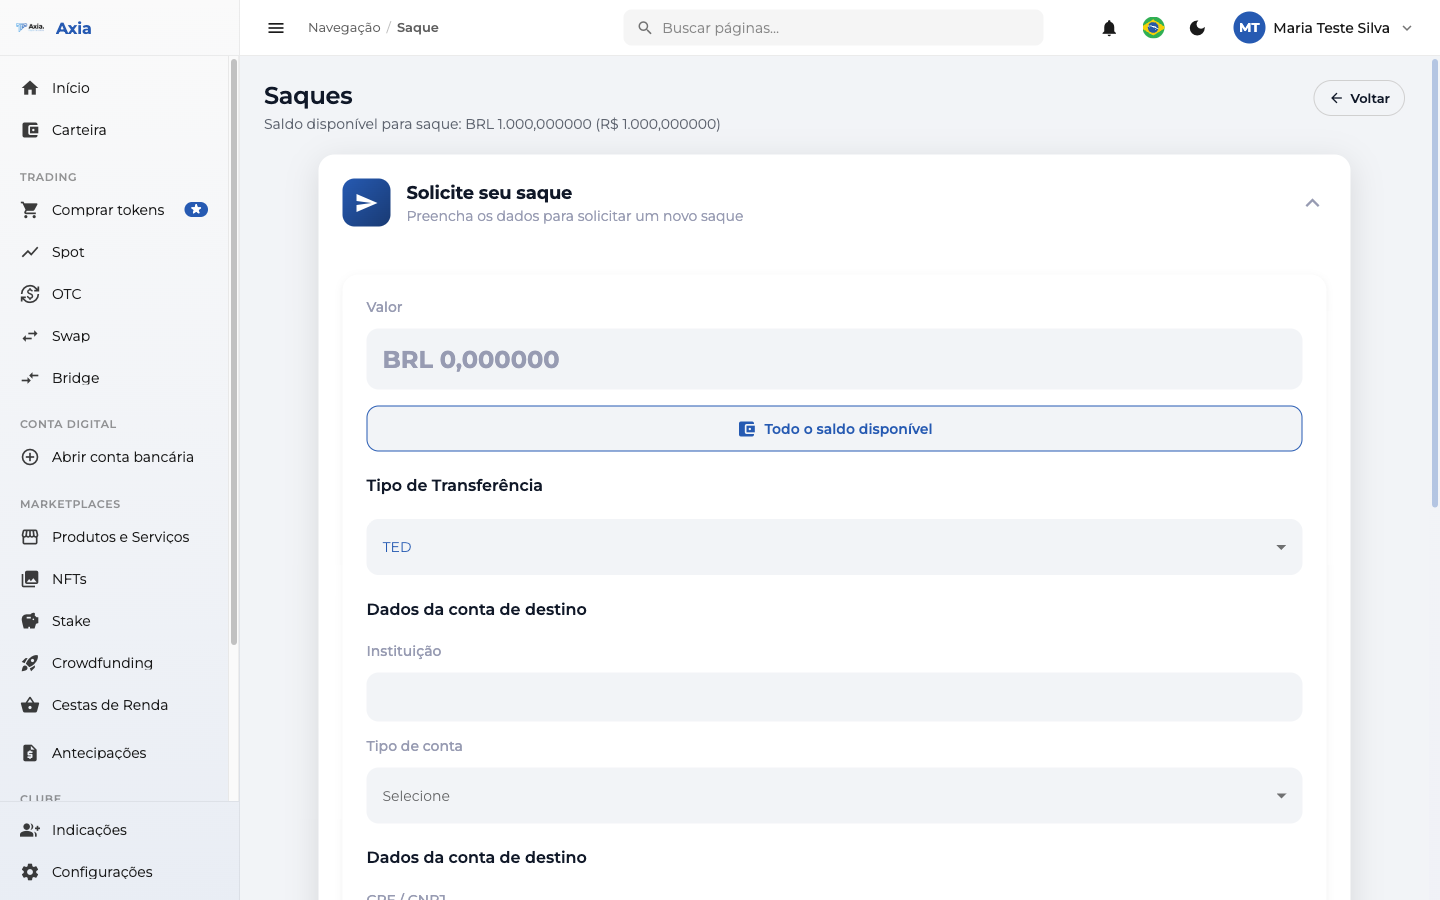Go to Início page

114,88
